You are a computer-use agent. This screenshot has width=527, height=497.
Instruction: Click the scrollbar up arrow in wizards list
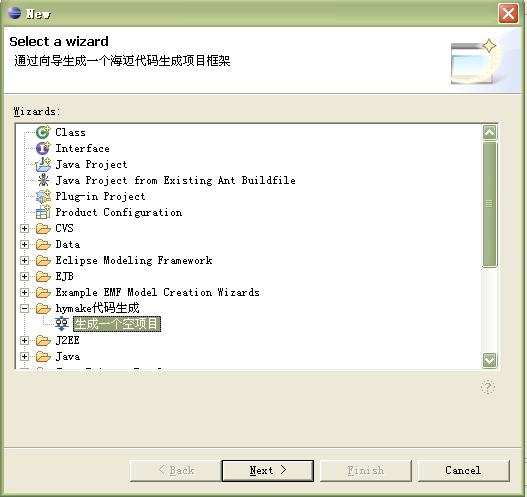[x=489, y=132]
